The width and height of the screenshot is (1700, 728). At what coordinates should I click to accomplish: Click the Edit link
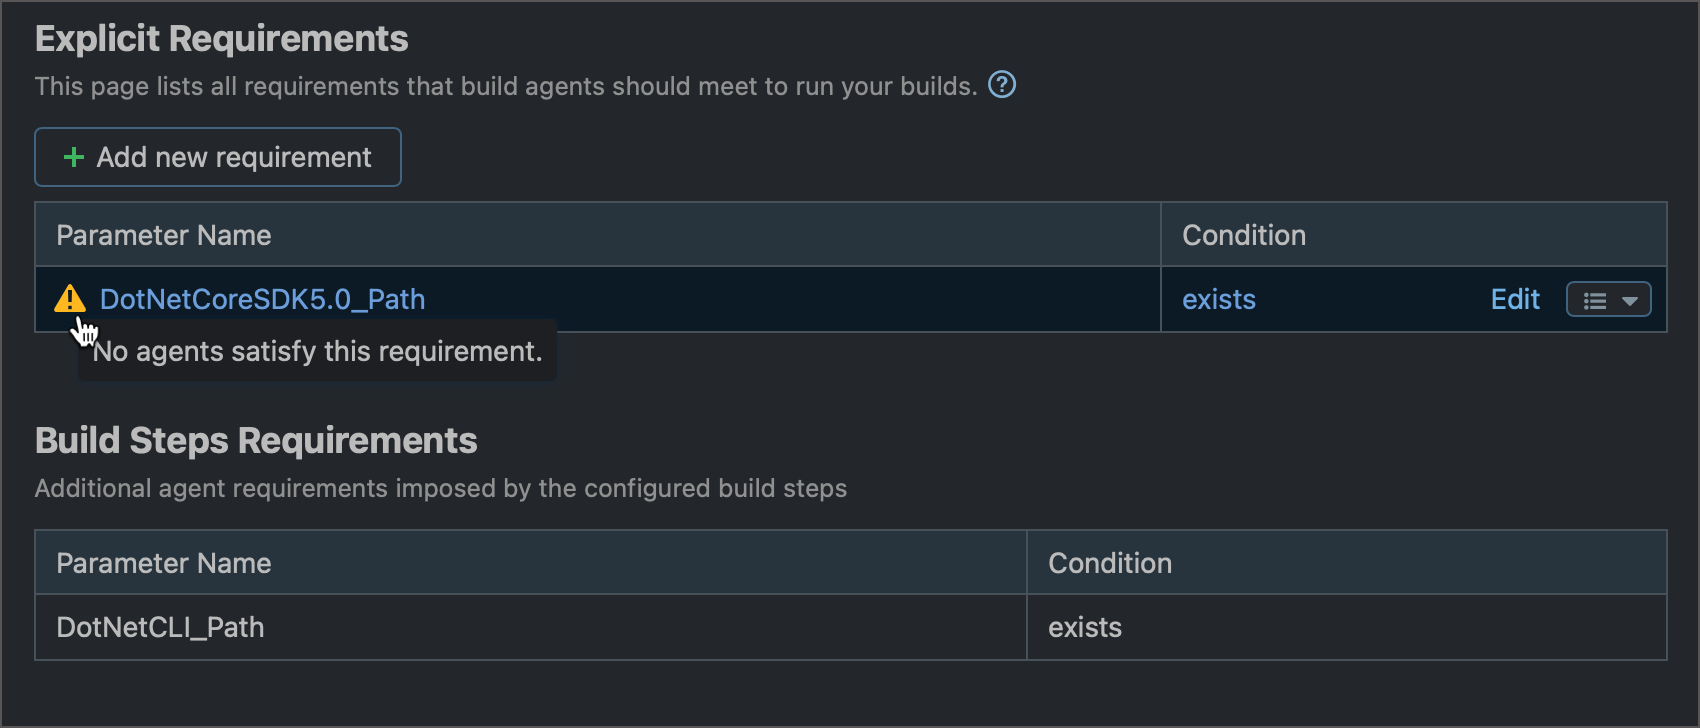(1514, 298)
